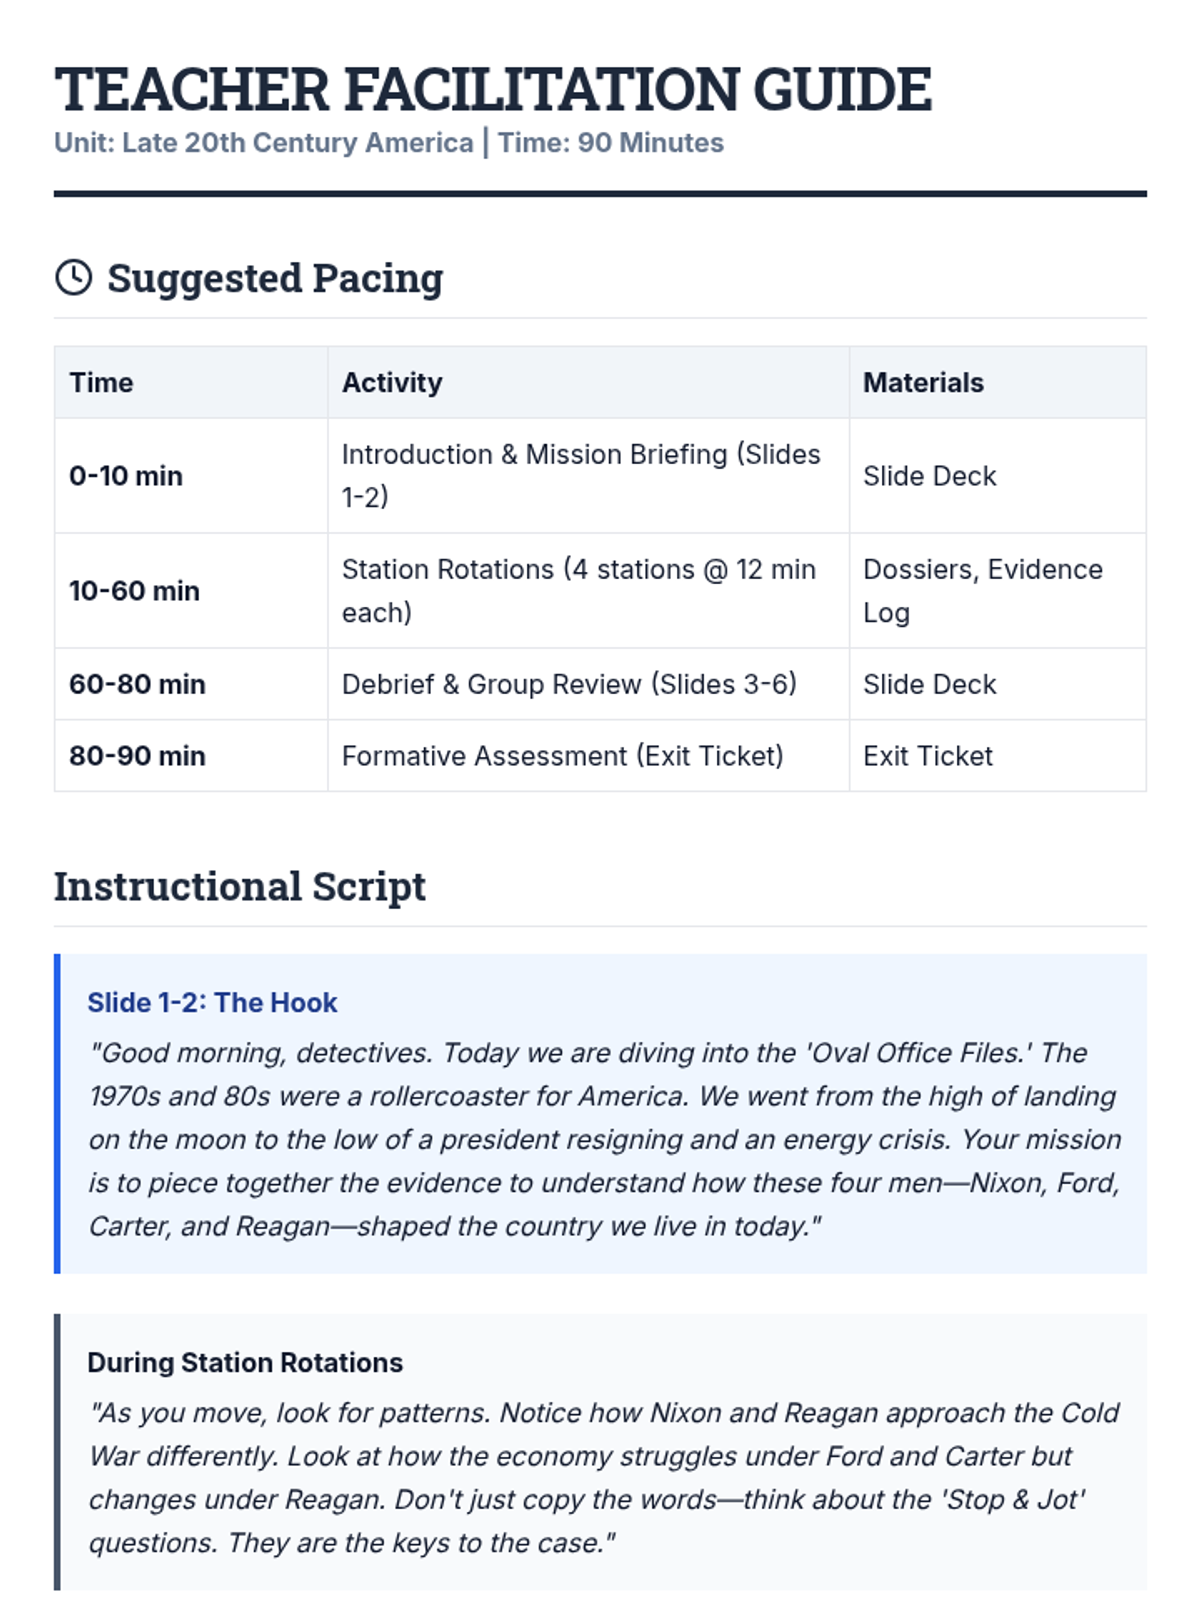Viewport: 1200px width, 1600px height.
Task: Select the 80-90 min table cell
Action: point(137,756)
